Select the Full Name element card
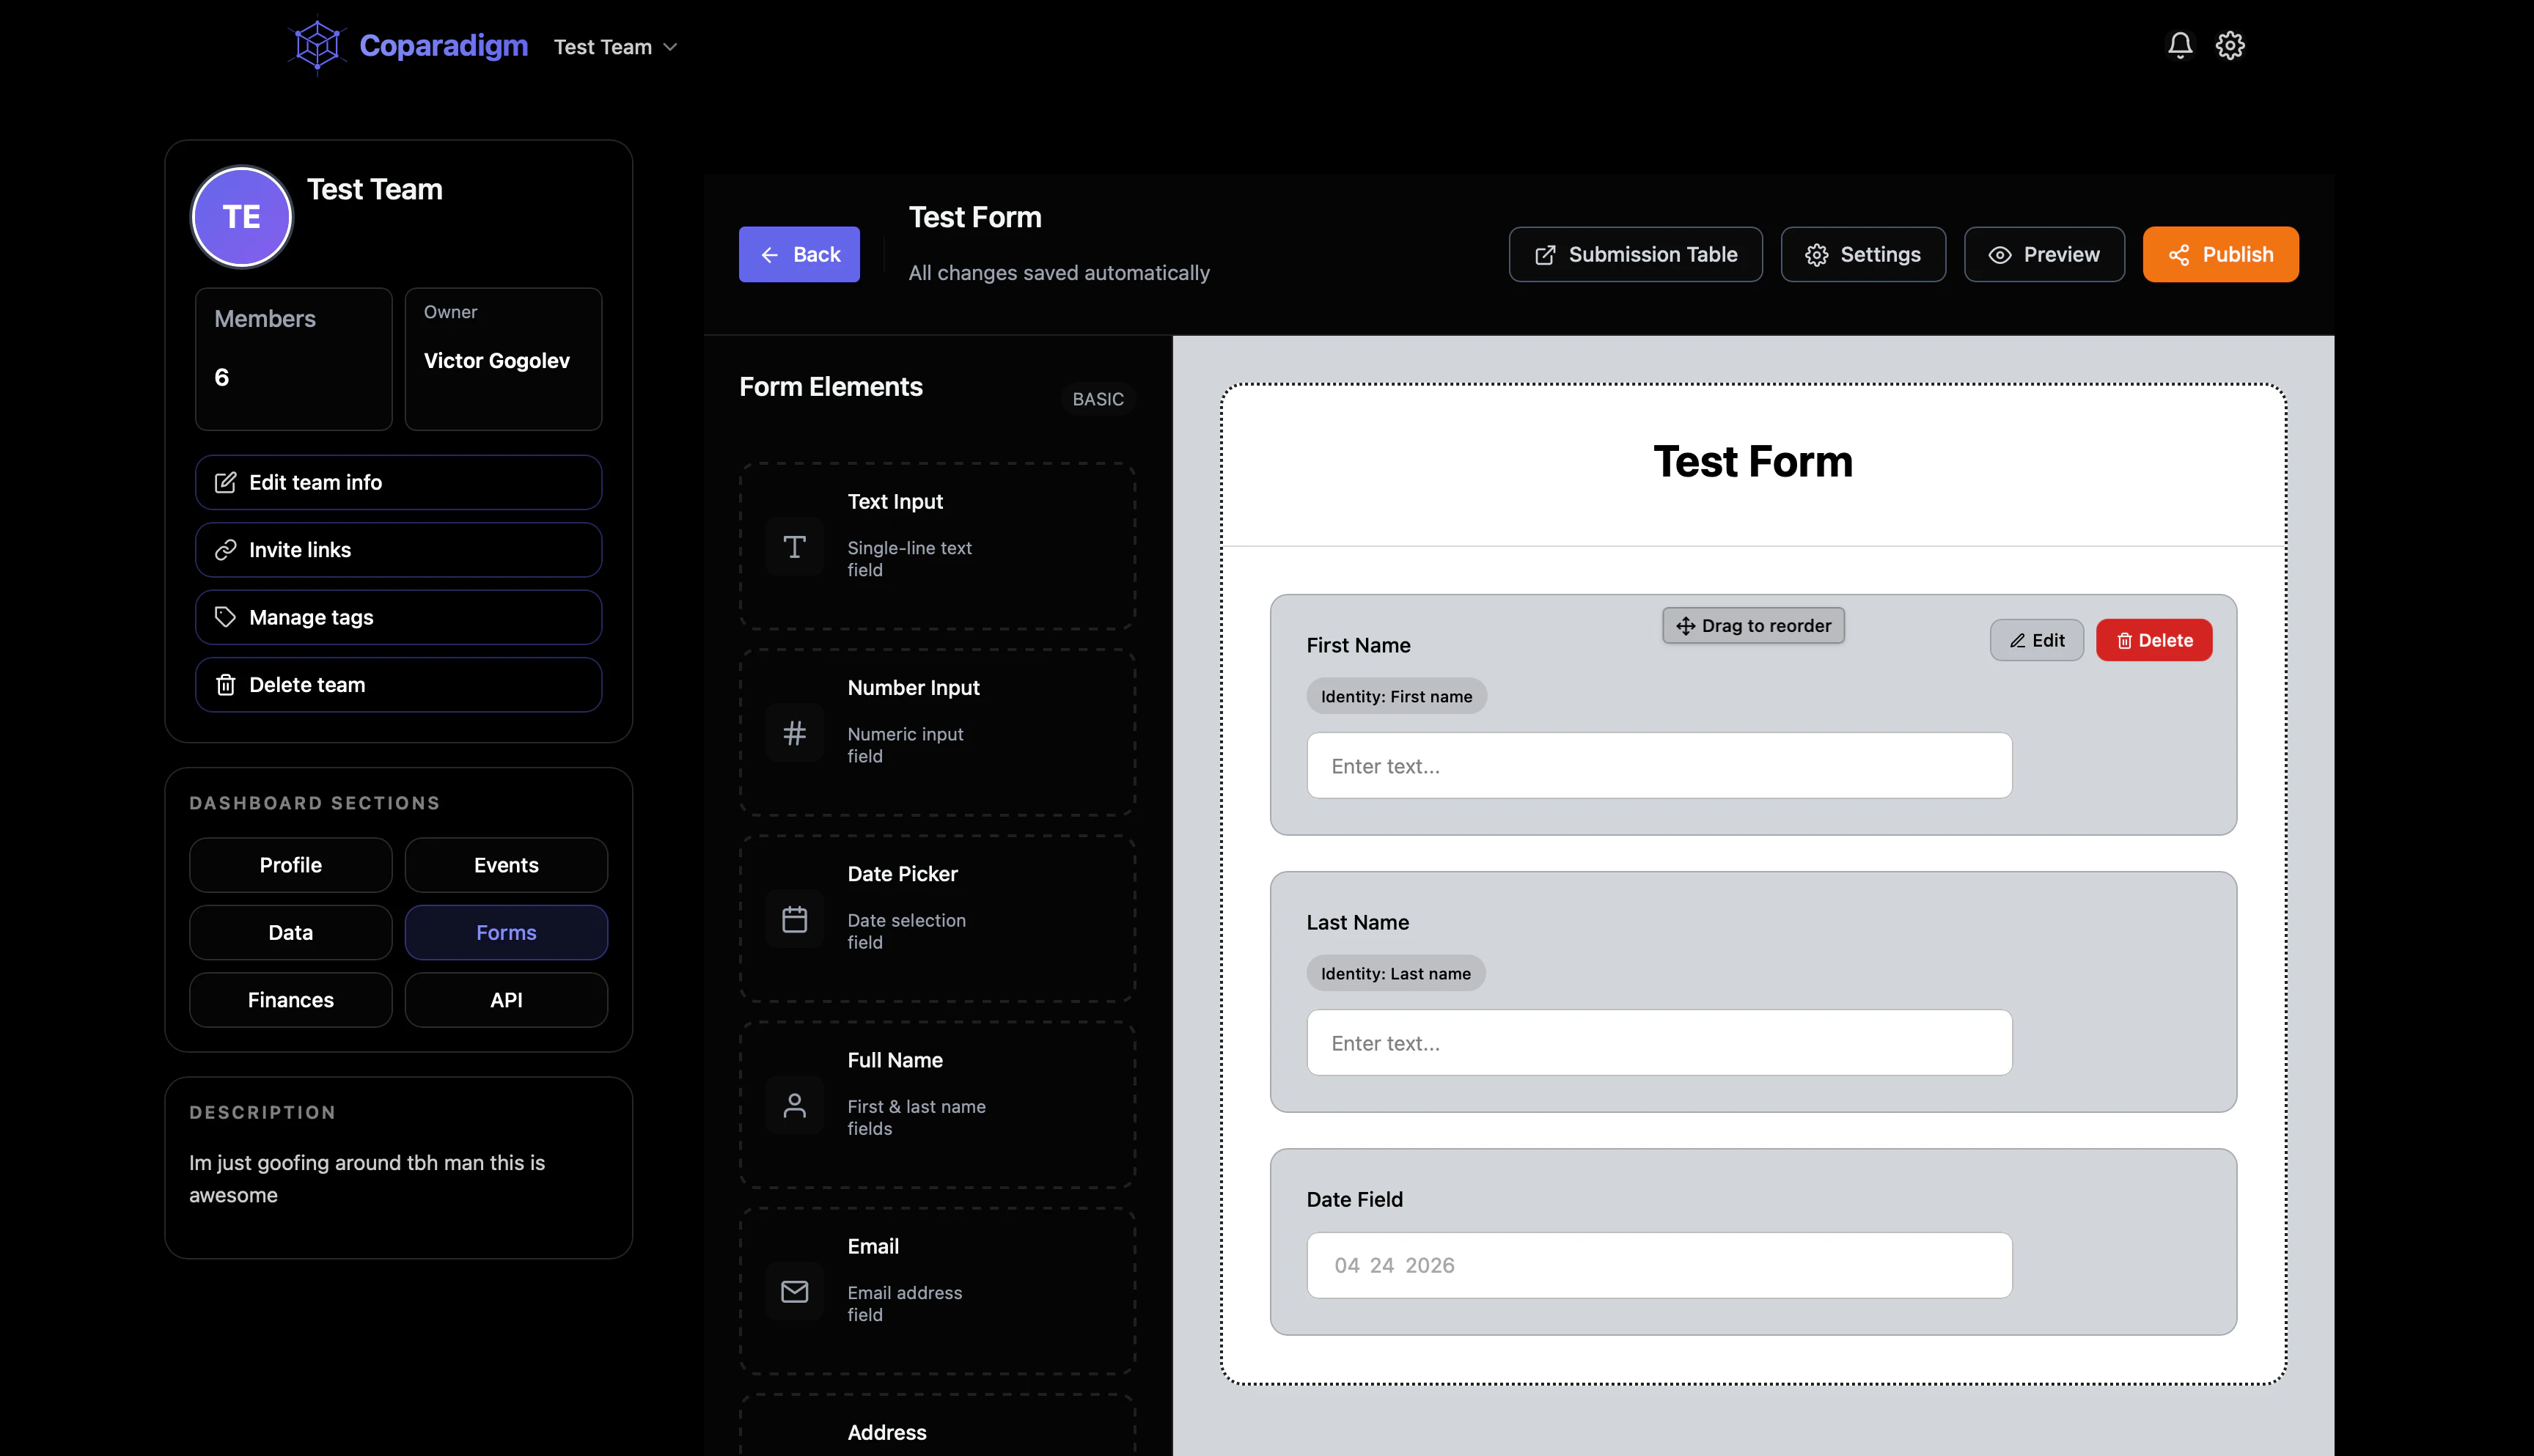2534x1456 pixels. tap(937, 1105)
